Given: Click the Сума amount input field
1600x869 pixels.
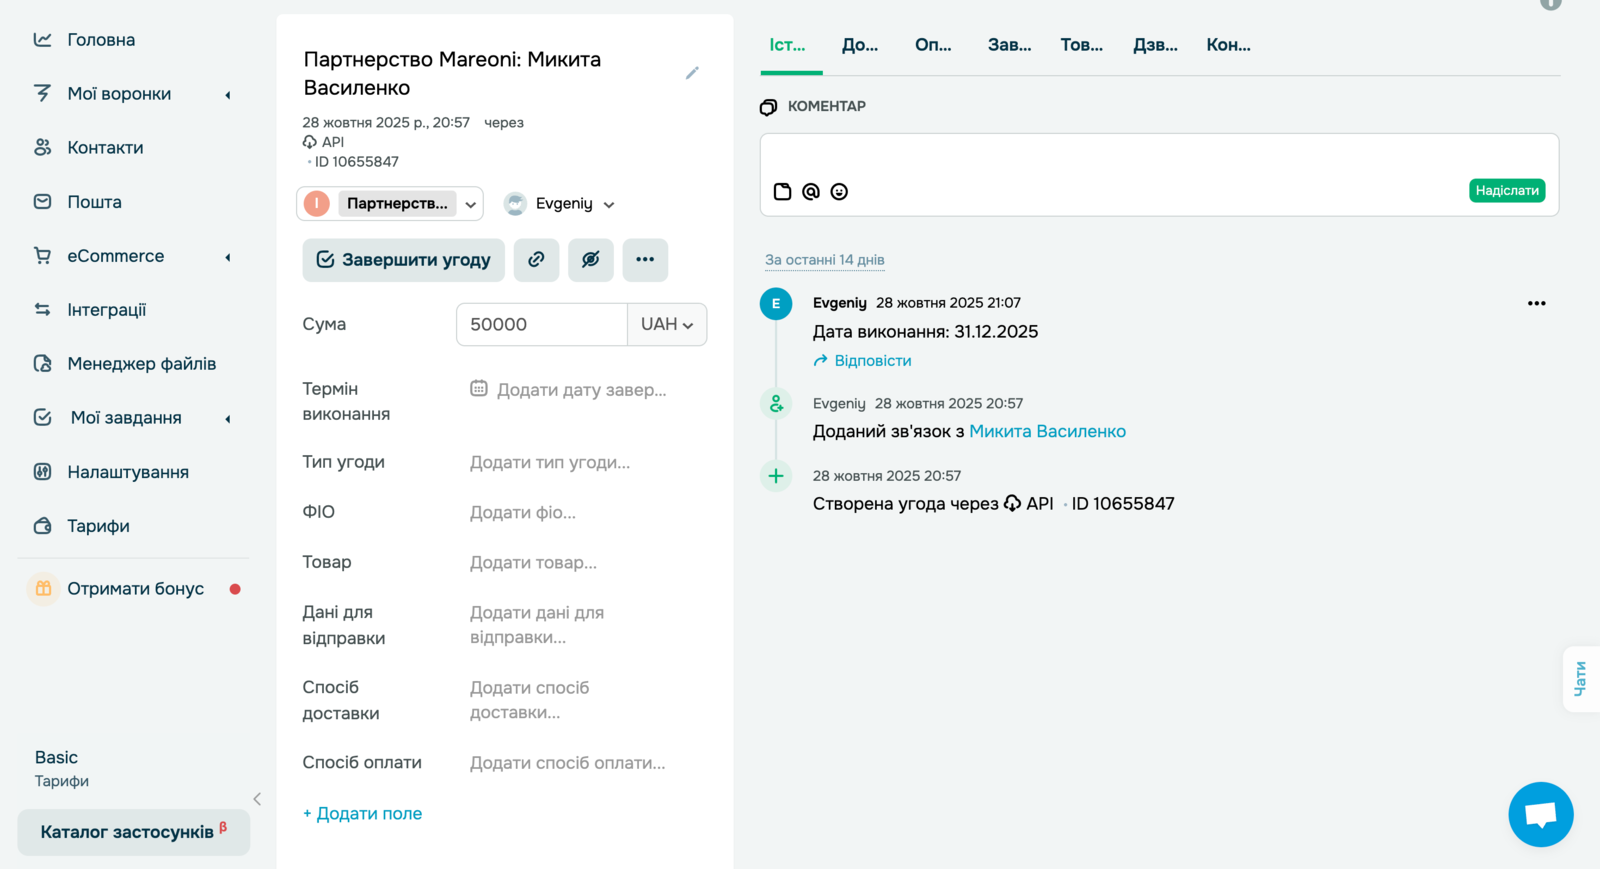Looking at the screenshot, I should tap(541, 325).
